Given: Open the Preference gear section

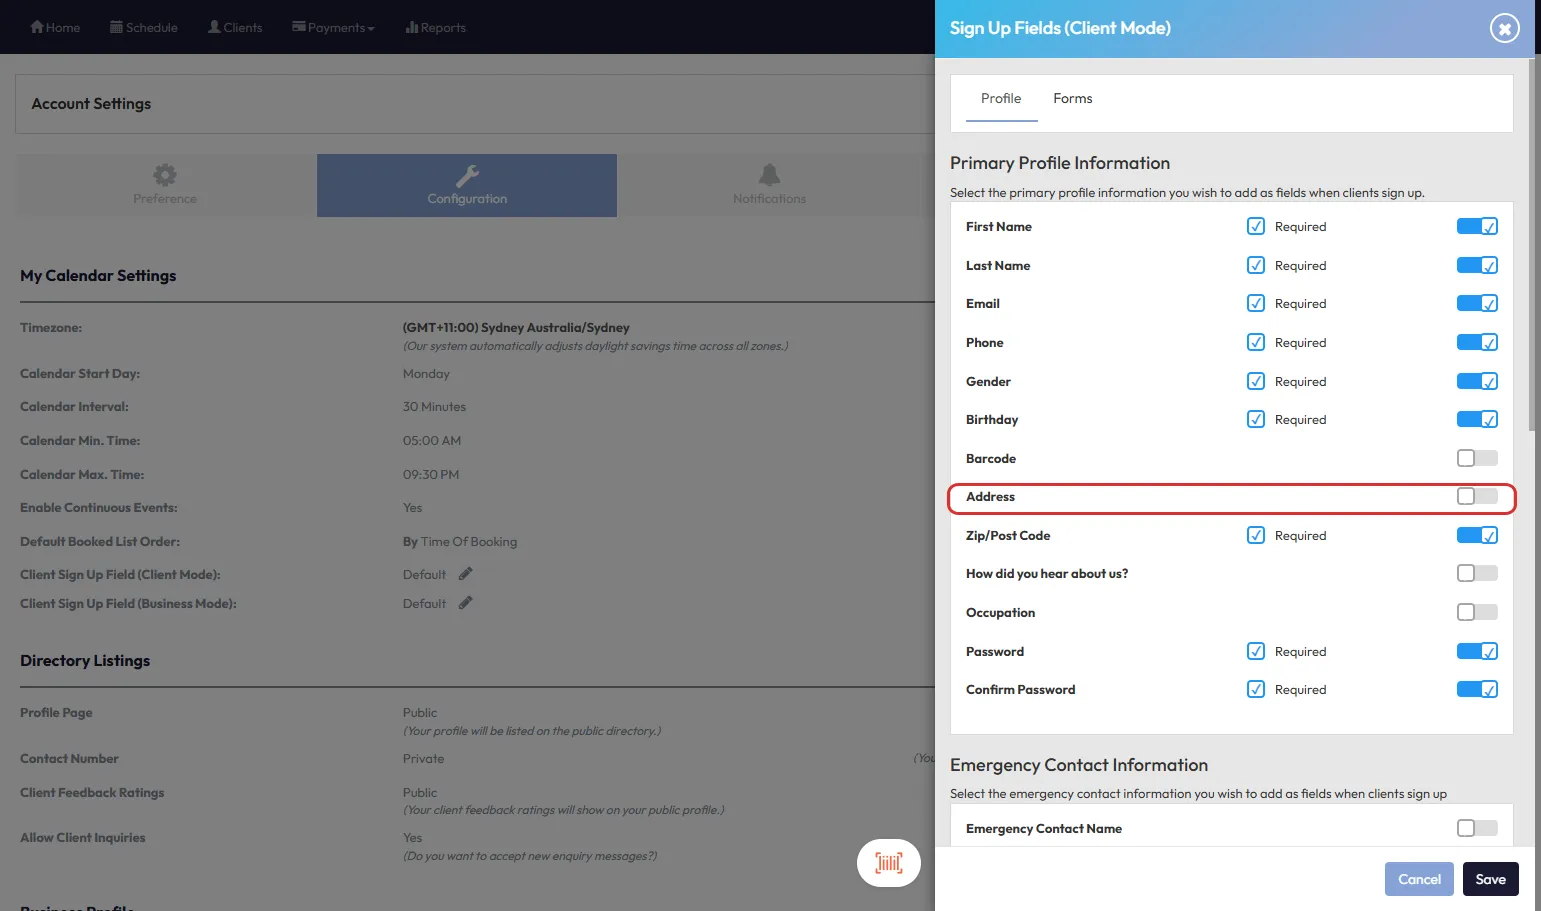Looking at the screenshot, I should (165, 185).
